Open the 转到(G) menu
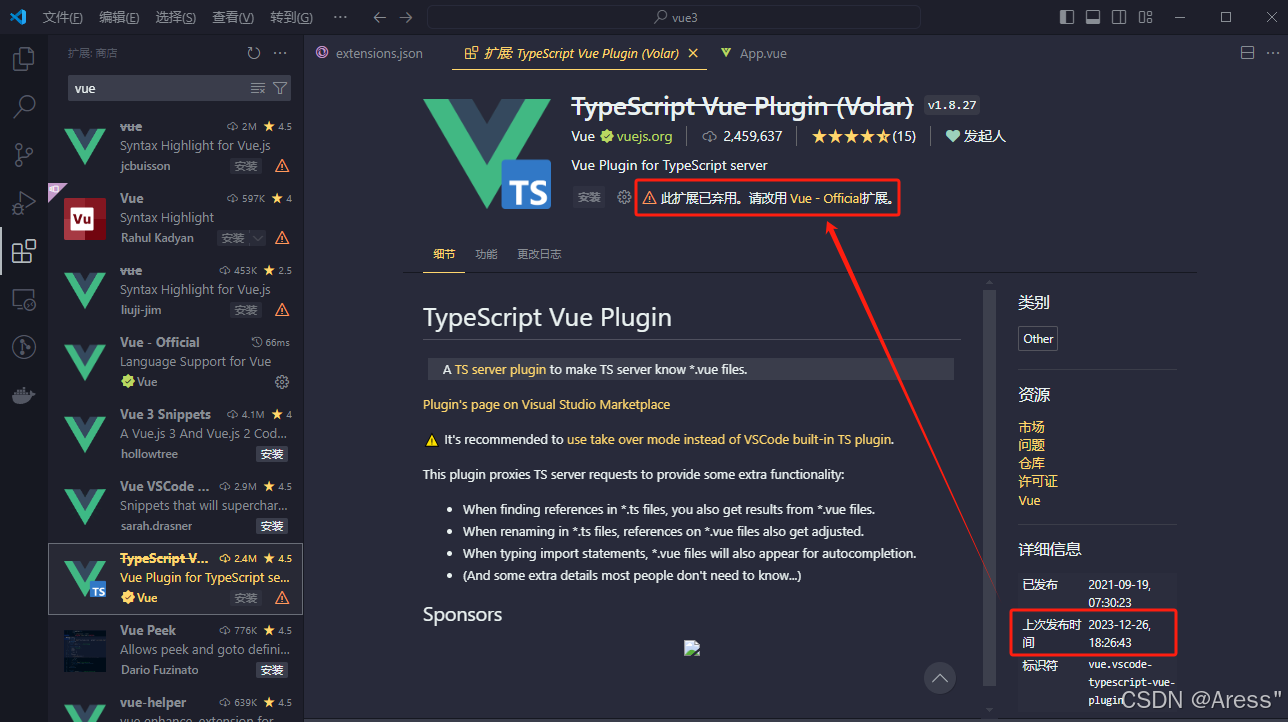 (x=291, y=17)
